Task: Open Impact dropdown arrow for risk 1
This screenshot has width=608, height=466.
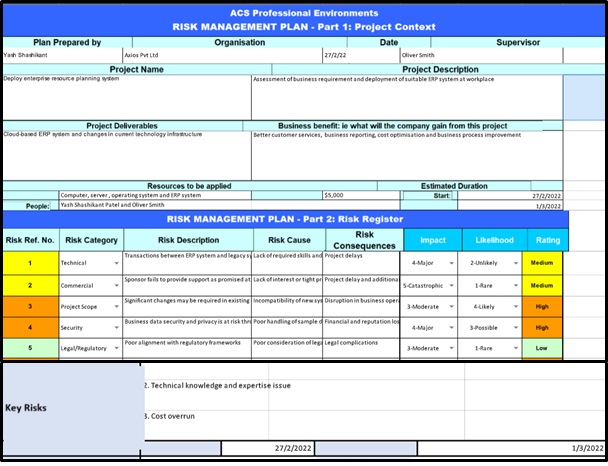Action: (x=451, y=263)
